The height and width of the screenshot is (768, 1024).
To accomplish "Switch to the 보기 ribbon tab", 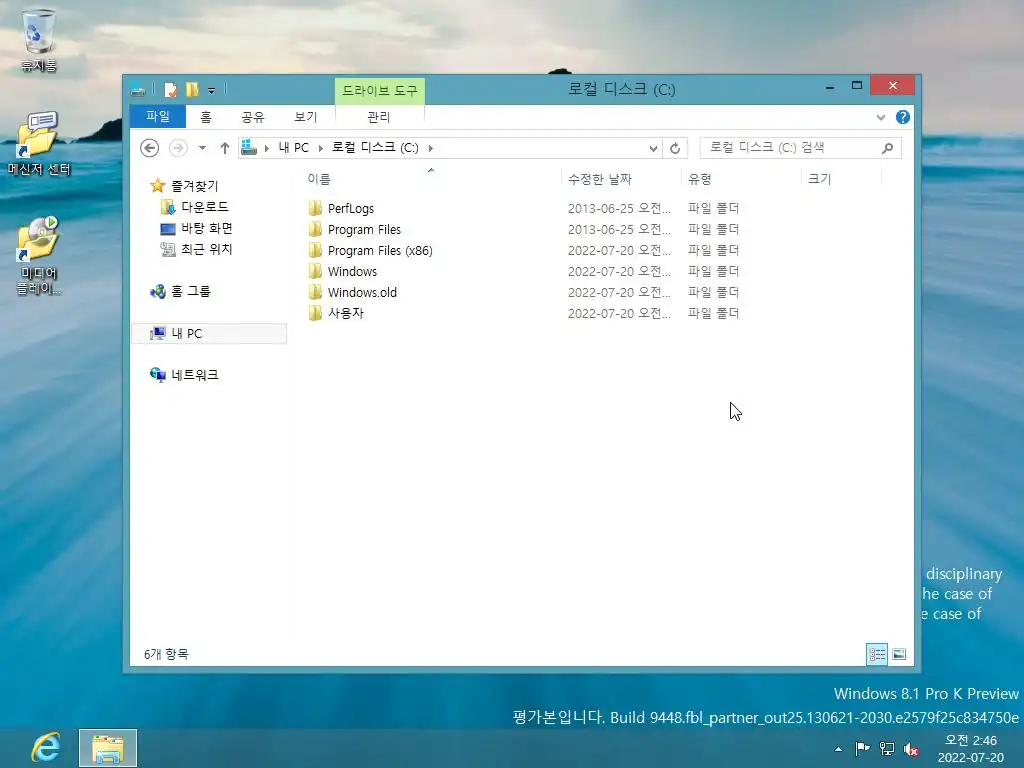I will pos(306,117).
